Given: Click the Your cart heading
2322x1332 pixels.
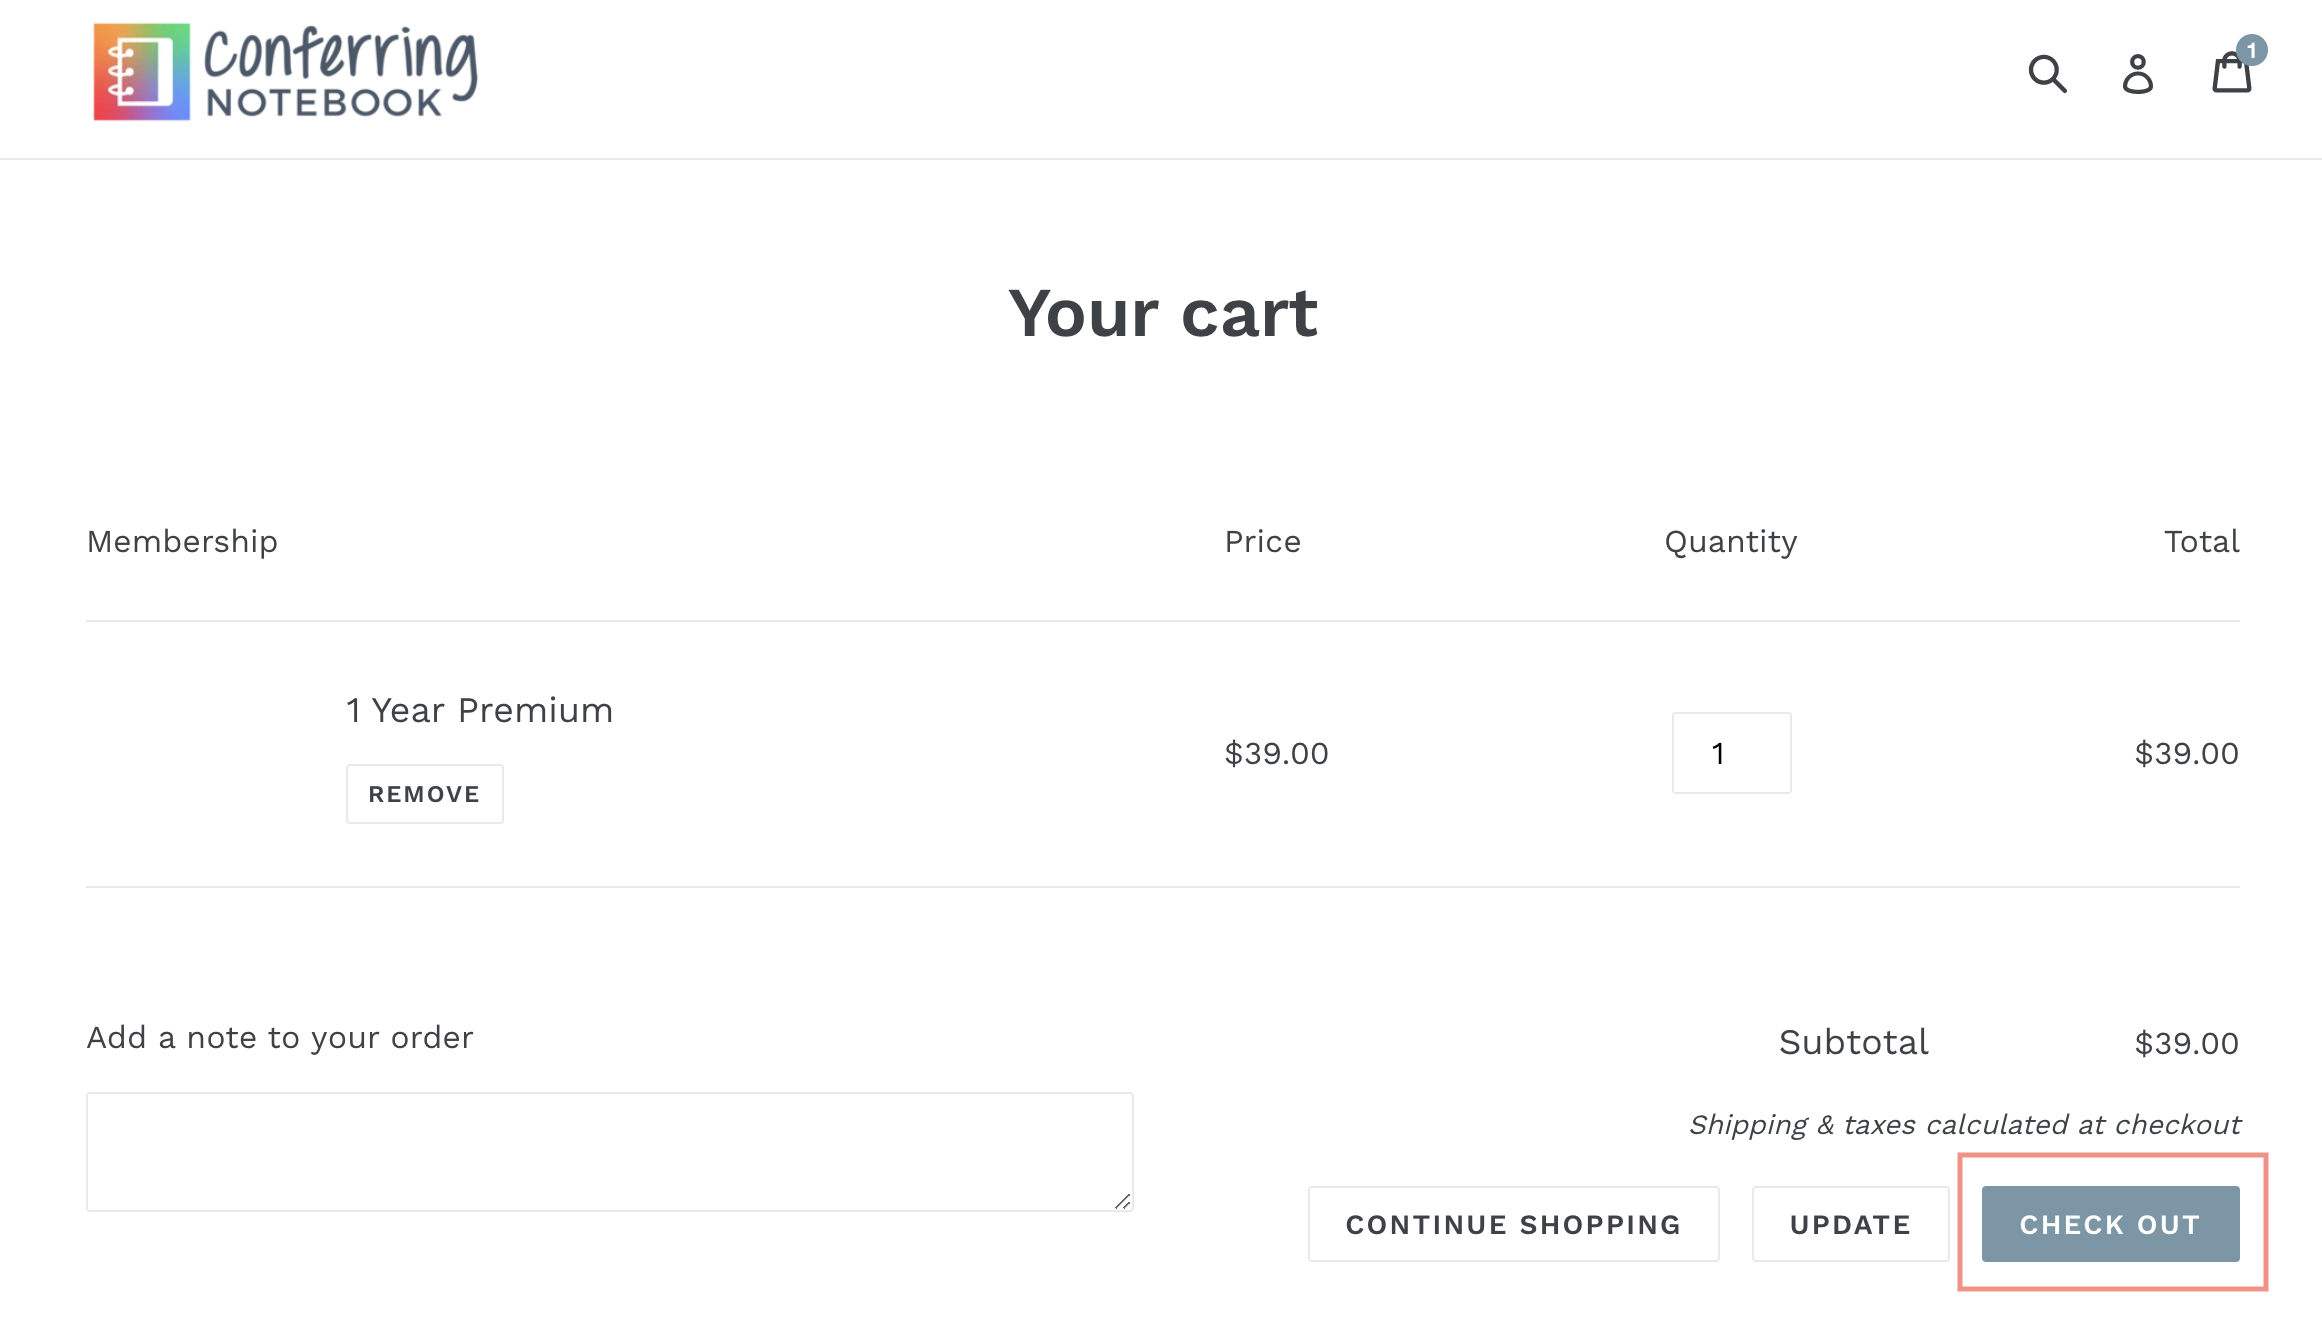Looking at the screenshot, I should click(x=1162, y=313).
